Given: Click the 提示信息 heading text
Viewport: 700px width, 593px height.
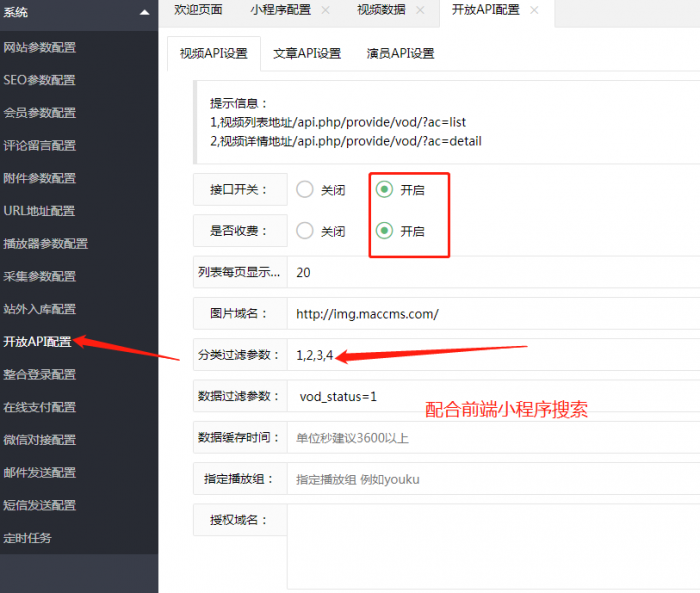Looking at the screenshot, I should click(x=238, y=103).
